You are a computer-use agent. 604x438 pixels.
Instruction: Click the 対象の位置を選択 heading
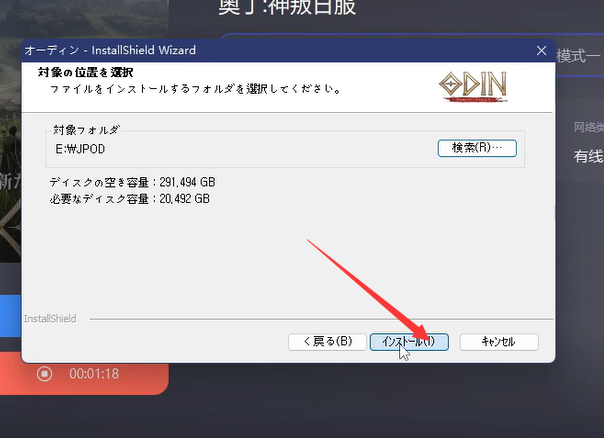click(86, 72)
